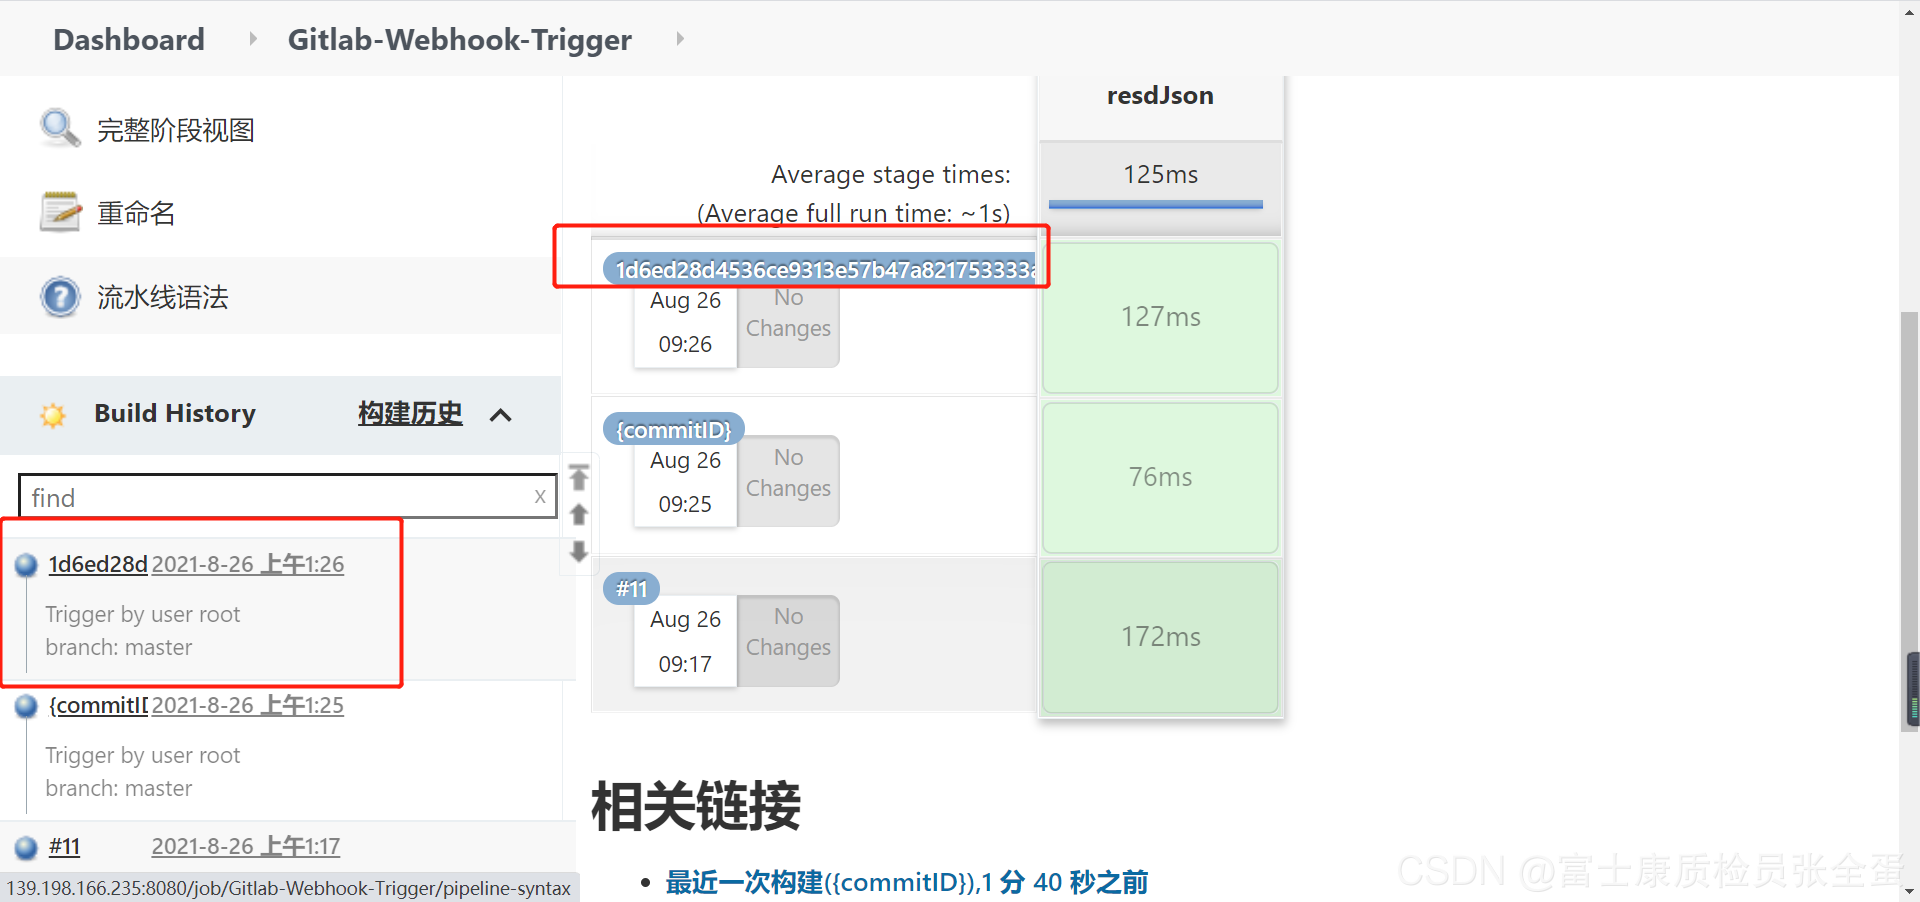Click the pipeline syntax help icon
The width and height of the screenshot is (1920, 902).
60,297
